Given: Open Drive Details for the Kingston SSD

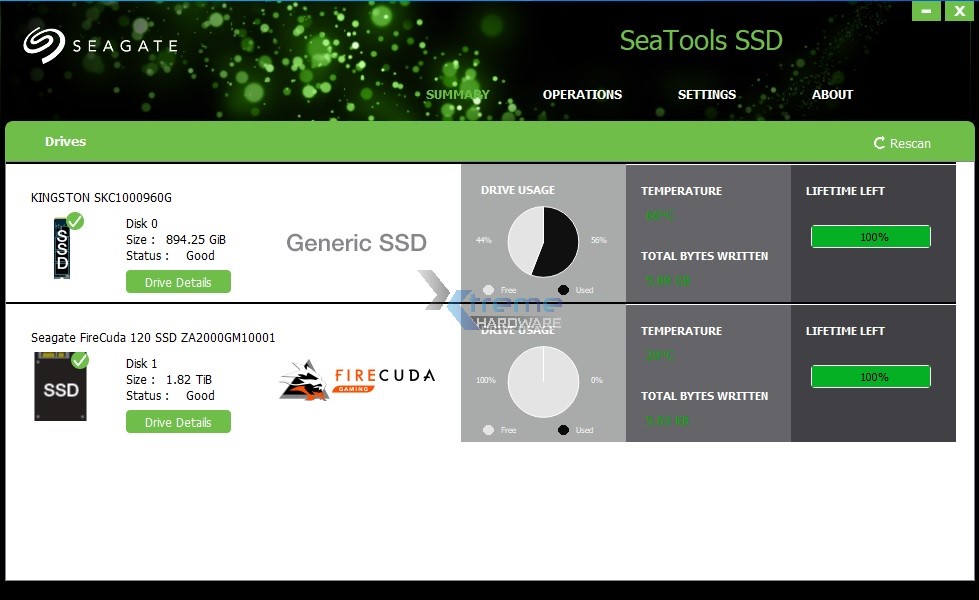Looking at the screenshot, I should tap(178, 281).
